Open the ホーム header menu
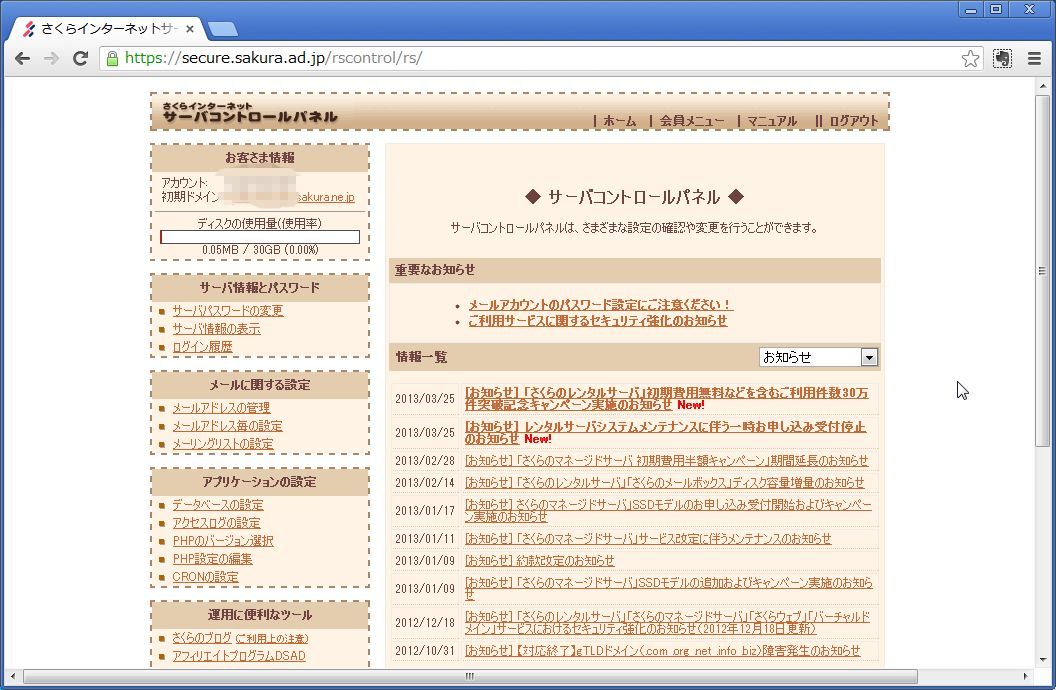Image resolution: width=1056 pixels, height=690 pixels. pyautogui.click(x=620, y=121)
